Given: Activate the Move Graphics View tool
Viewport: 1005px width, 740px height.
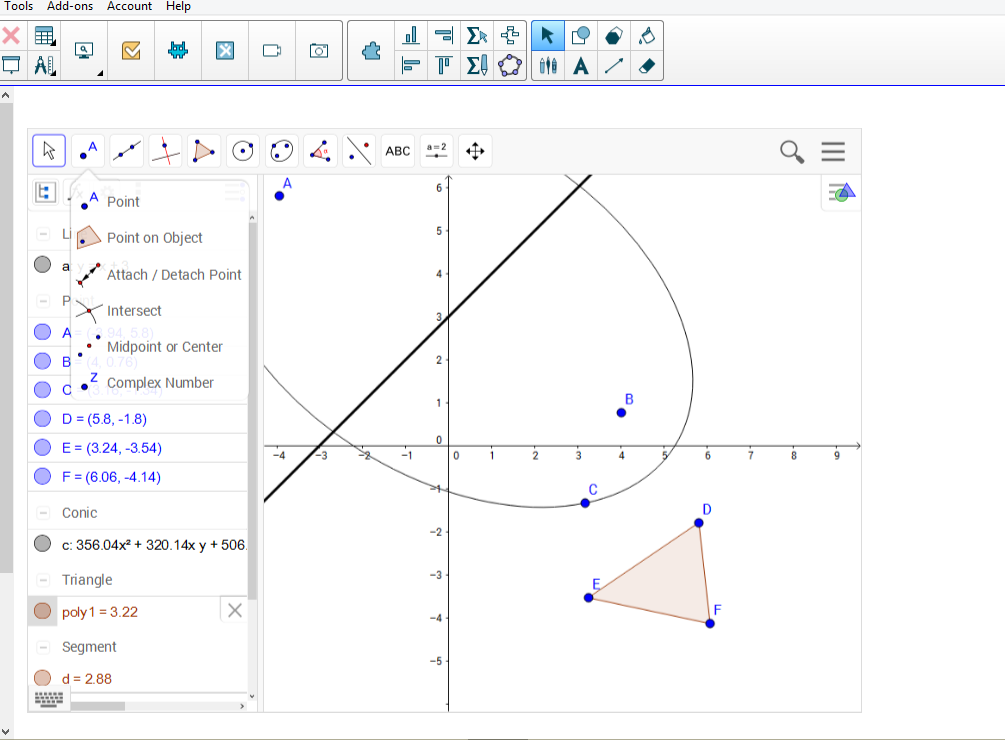Looking at the screenshot, I should click(475, 151).
